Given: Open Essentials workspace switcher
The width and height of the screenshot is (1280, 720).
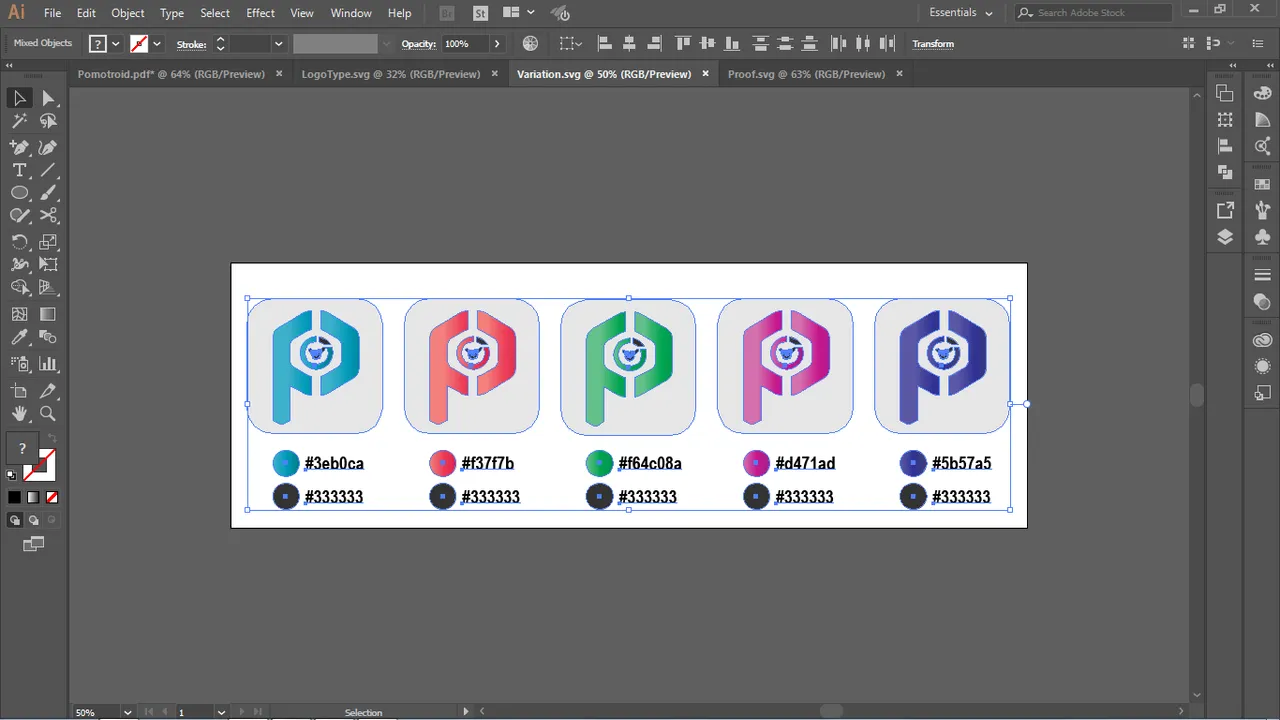Looking at the screenshot, I should (961, 13).
